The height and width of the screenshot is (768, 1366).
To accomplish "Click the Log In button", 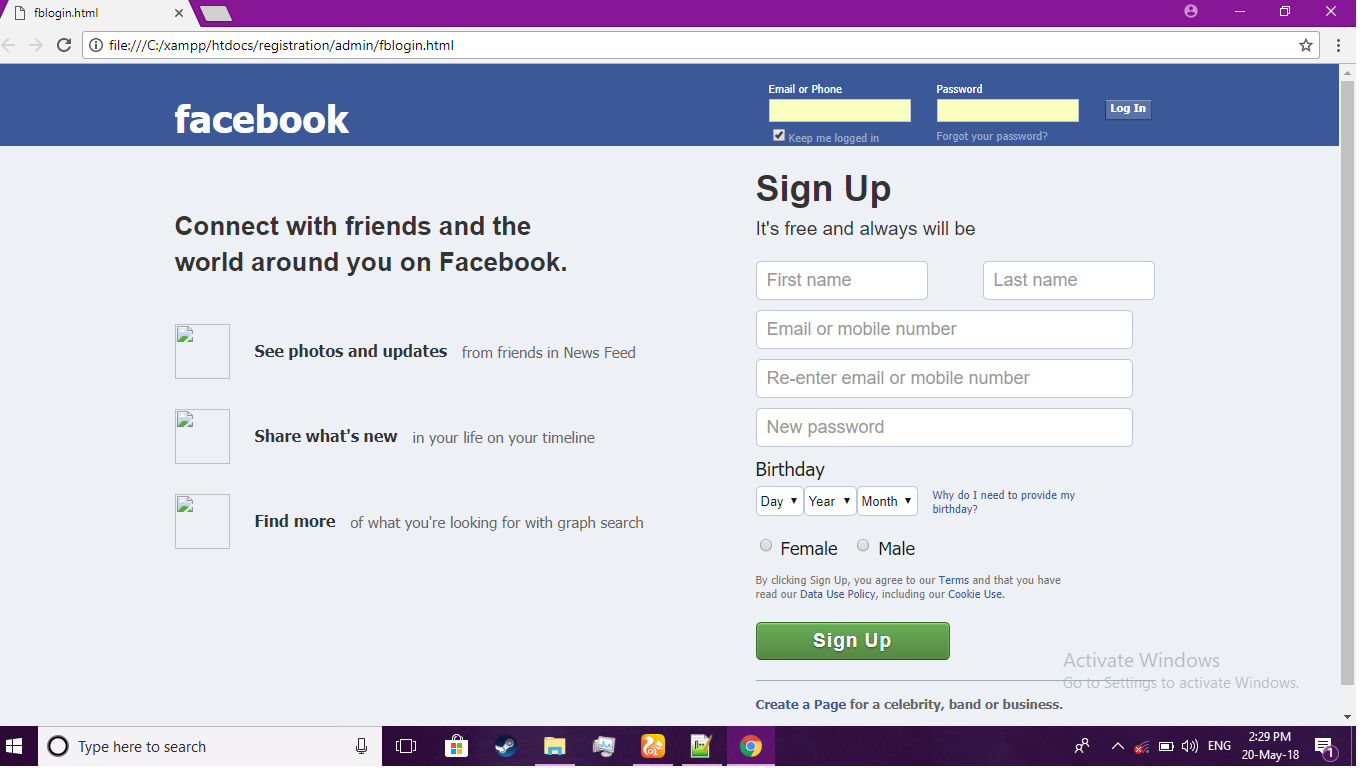I will (1128, 109).
